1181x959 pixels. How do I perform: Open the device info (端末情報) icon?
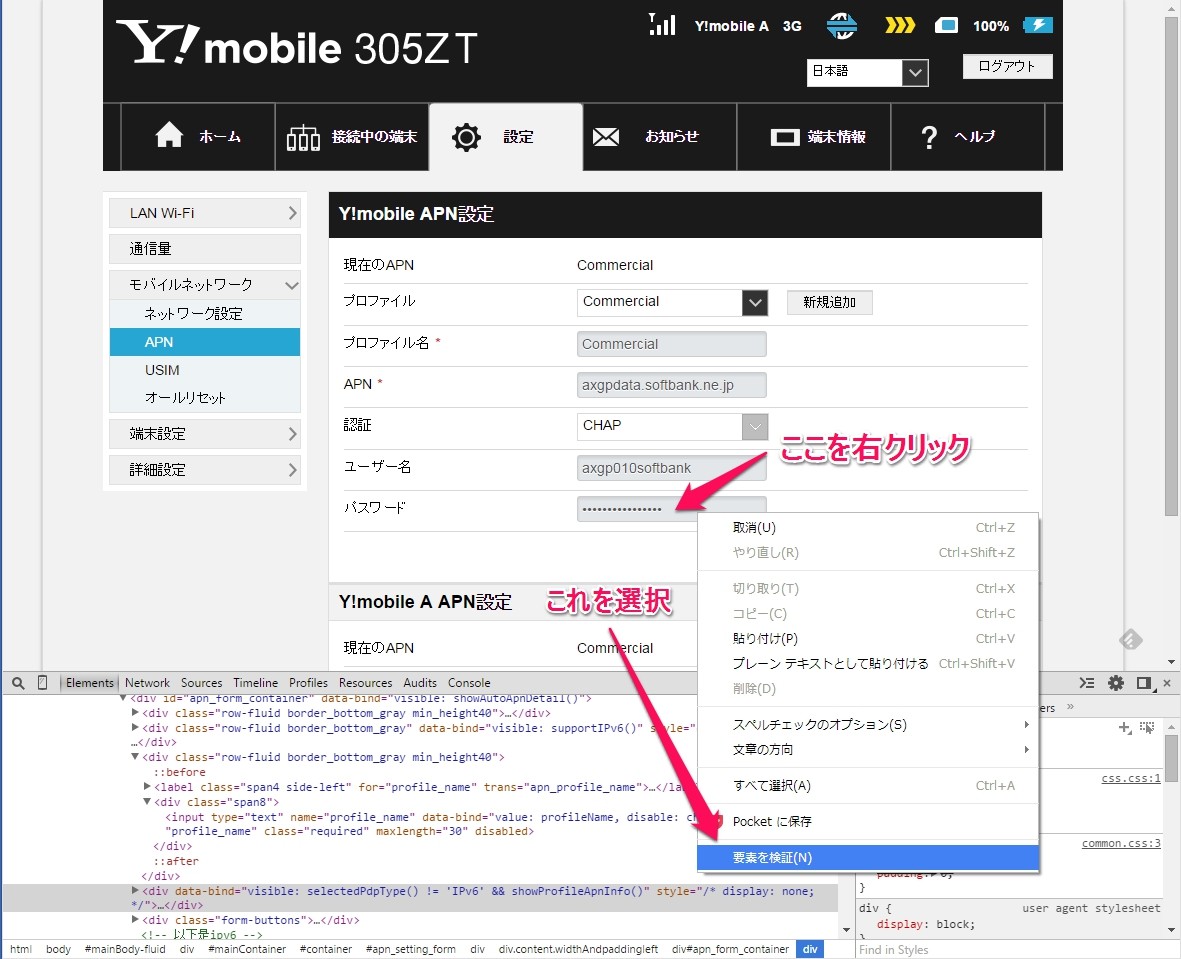785,137
